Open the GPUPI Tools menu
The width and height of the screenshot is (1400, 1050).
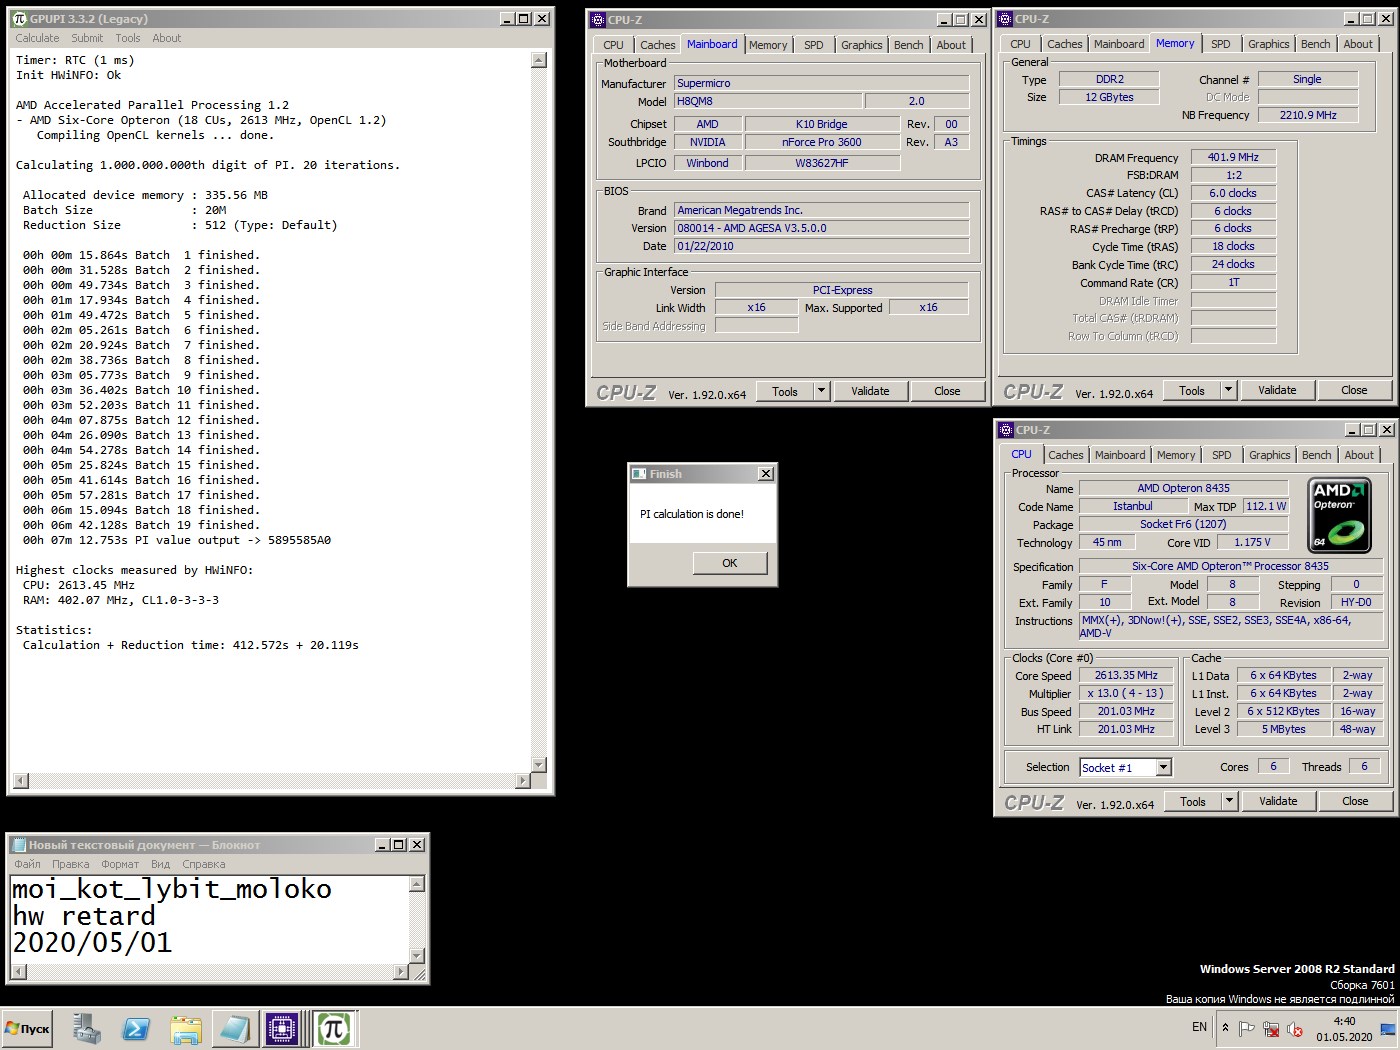pos(128,38)
